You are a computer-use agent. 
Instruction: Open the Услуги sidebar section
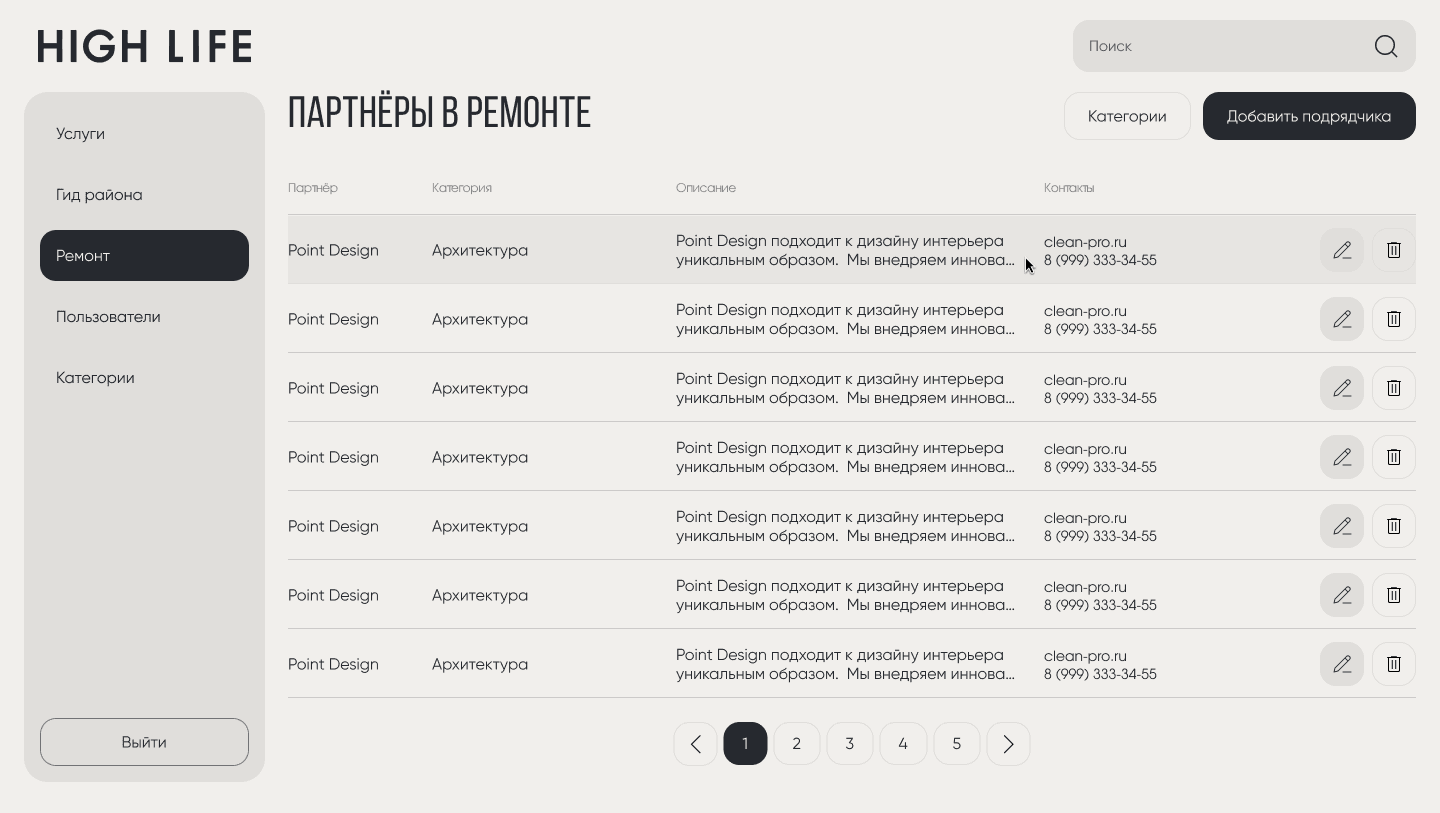coord(80,134)
